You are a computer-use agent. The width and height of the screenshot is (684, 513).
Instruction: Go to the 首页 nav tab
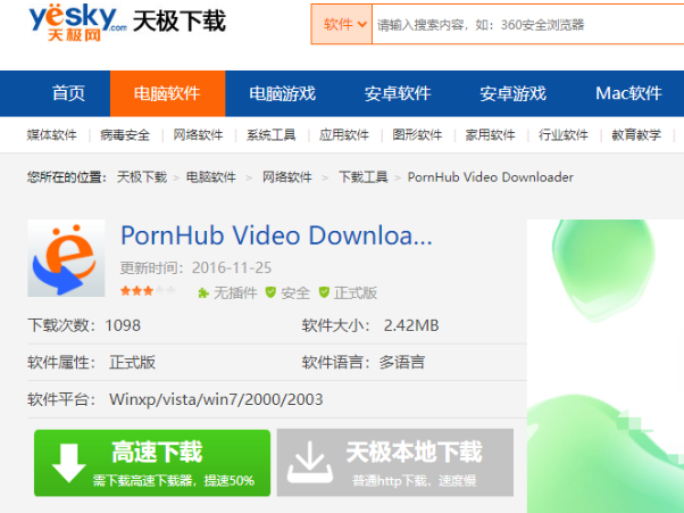tap(68, 93)
